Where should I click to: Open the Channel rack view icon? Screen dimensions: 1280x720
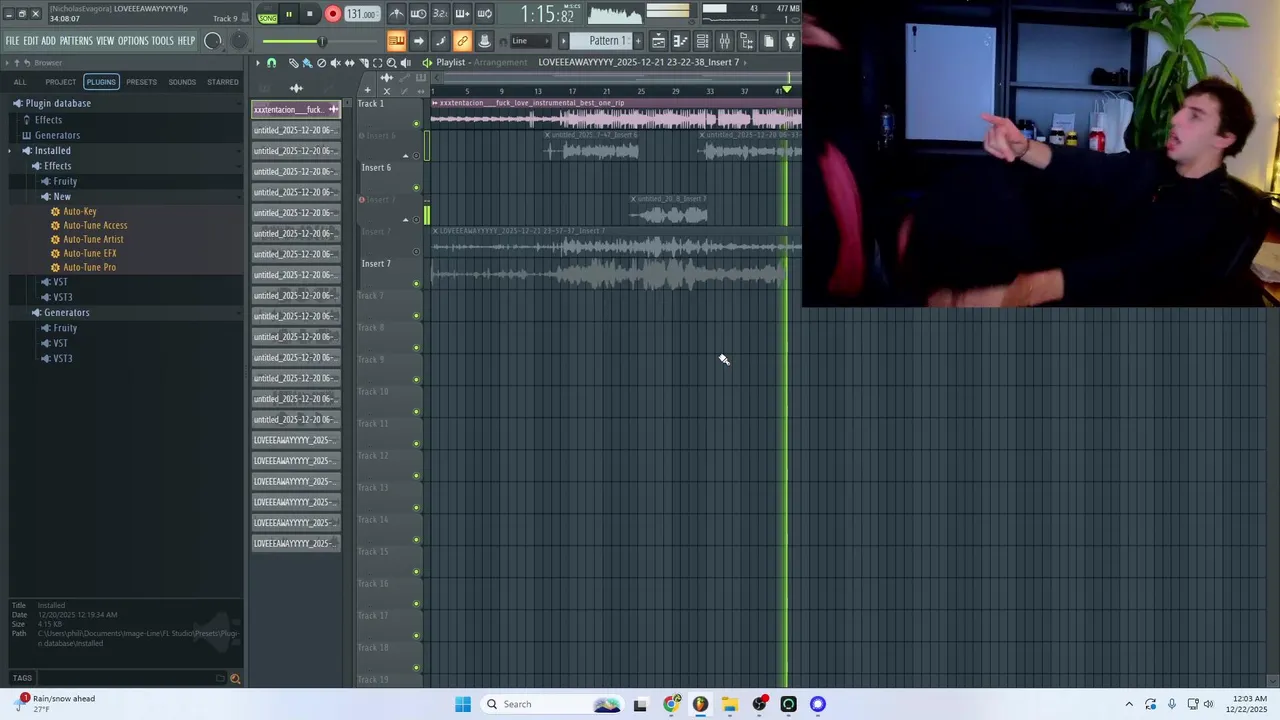pyautogui.click(x=702, y=41)
